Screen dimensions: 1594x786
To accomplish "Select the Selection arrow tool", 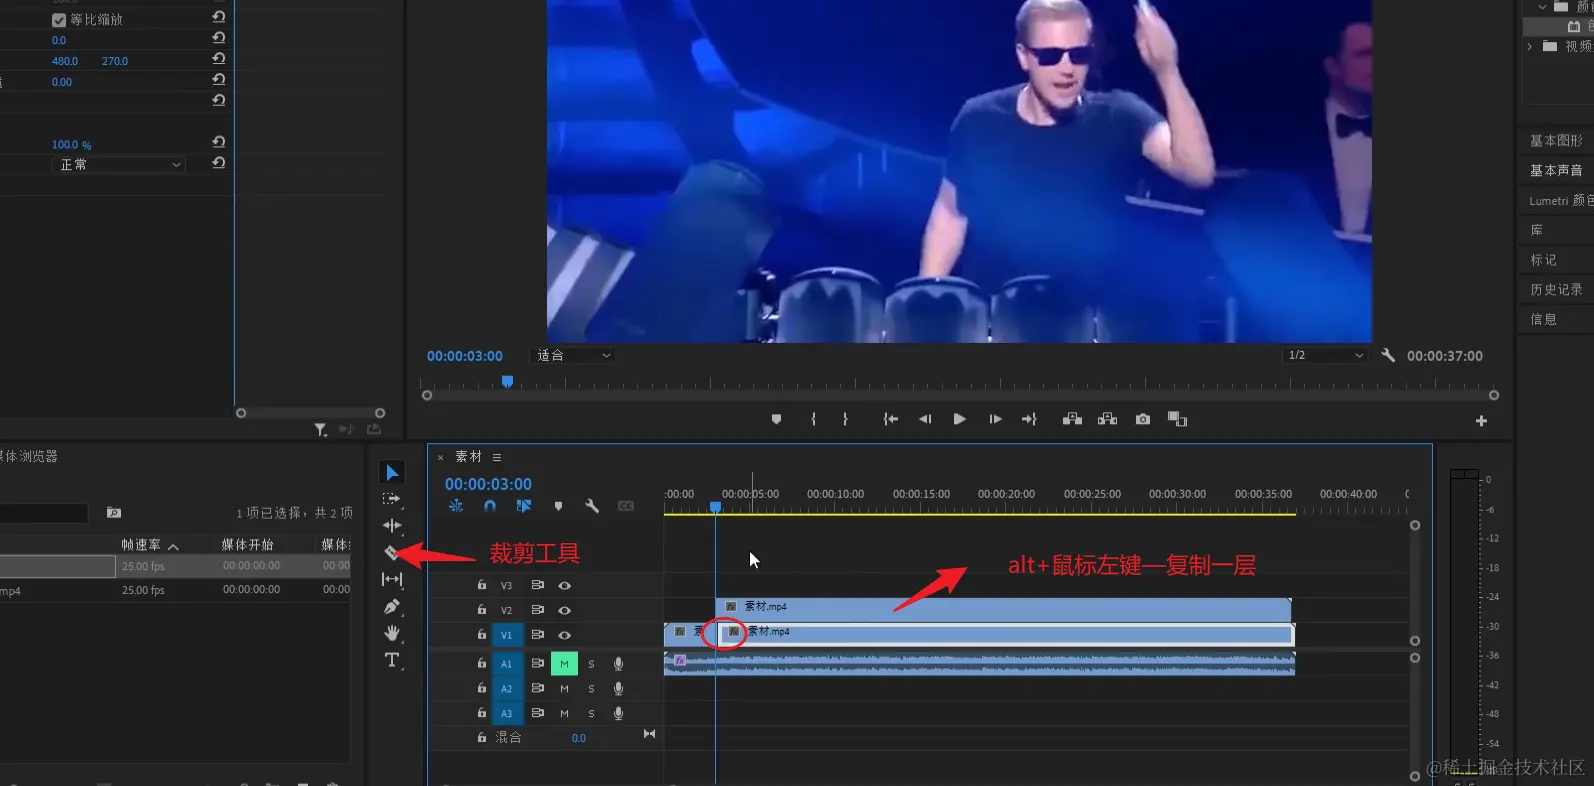I will click(392, 472).
